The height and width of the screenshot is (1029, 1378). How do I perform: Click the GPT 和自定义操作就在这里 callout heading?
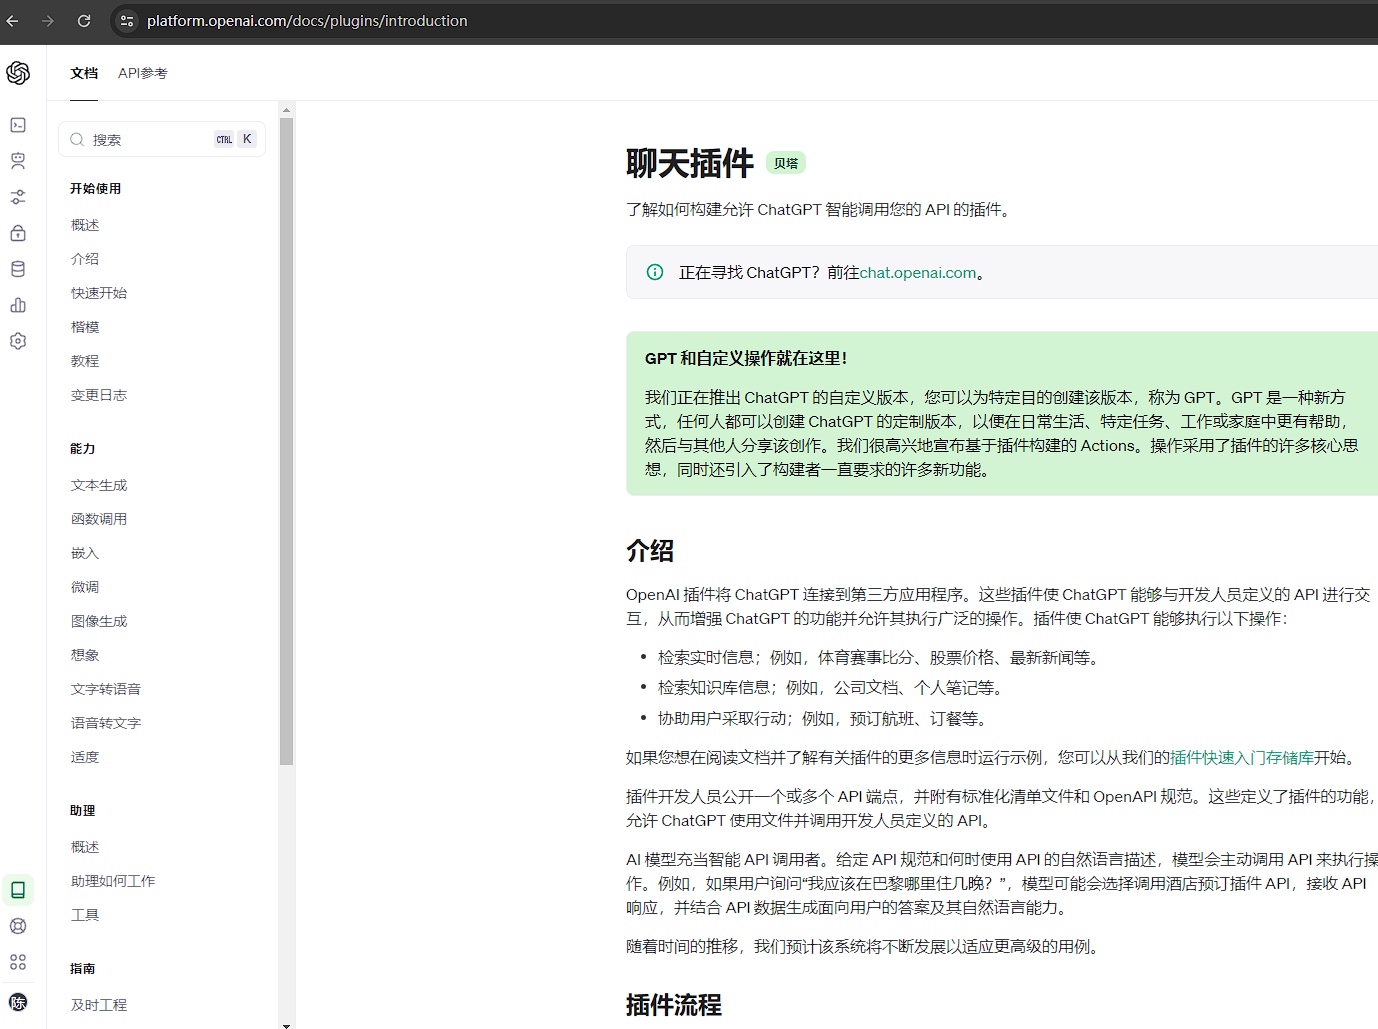pos(746,358)
